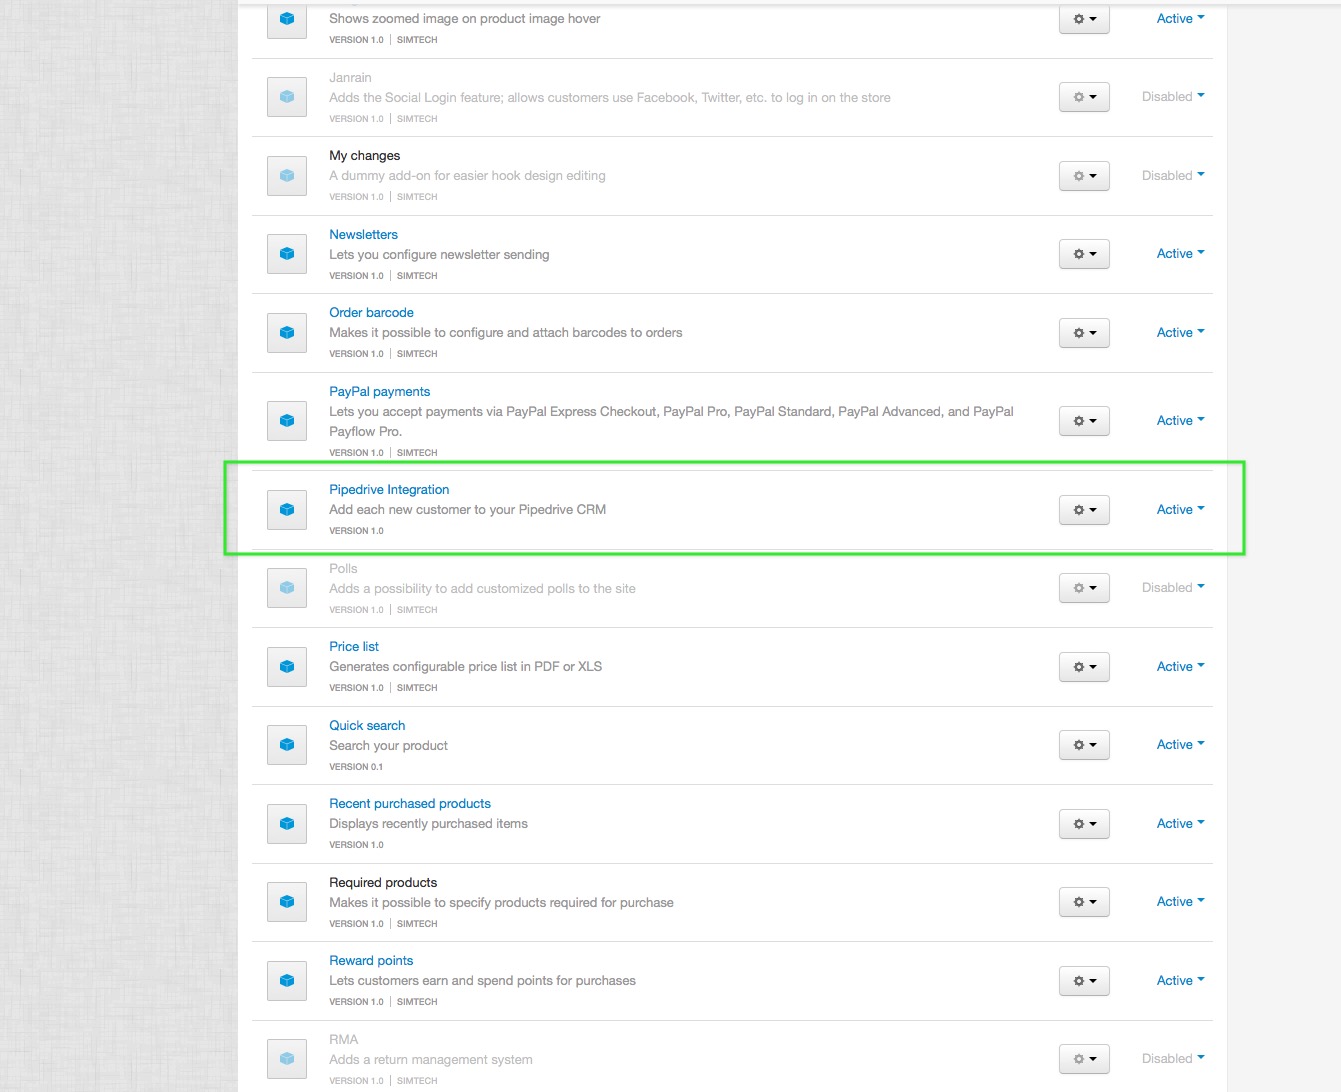Screen dimensions: 1341x1092
Task: Open the Price list add-on link
Action: (x=354, y=646)
